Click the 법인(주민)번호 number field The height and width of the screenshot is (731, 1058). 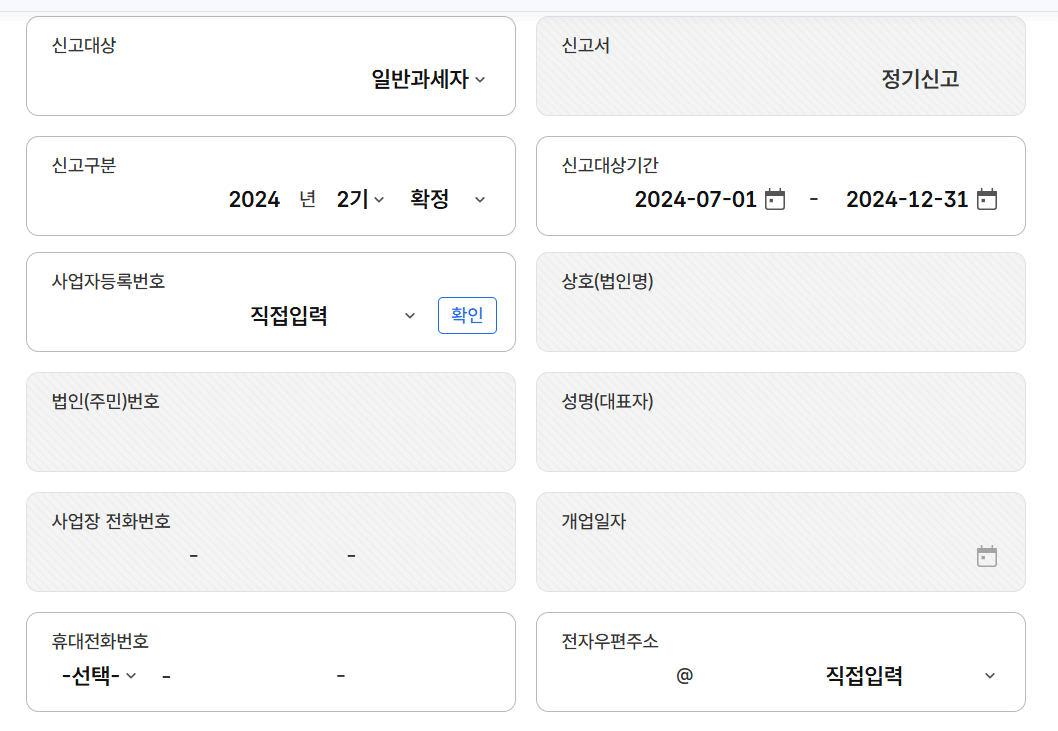[x=271, y=435]
